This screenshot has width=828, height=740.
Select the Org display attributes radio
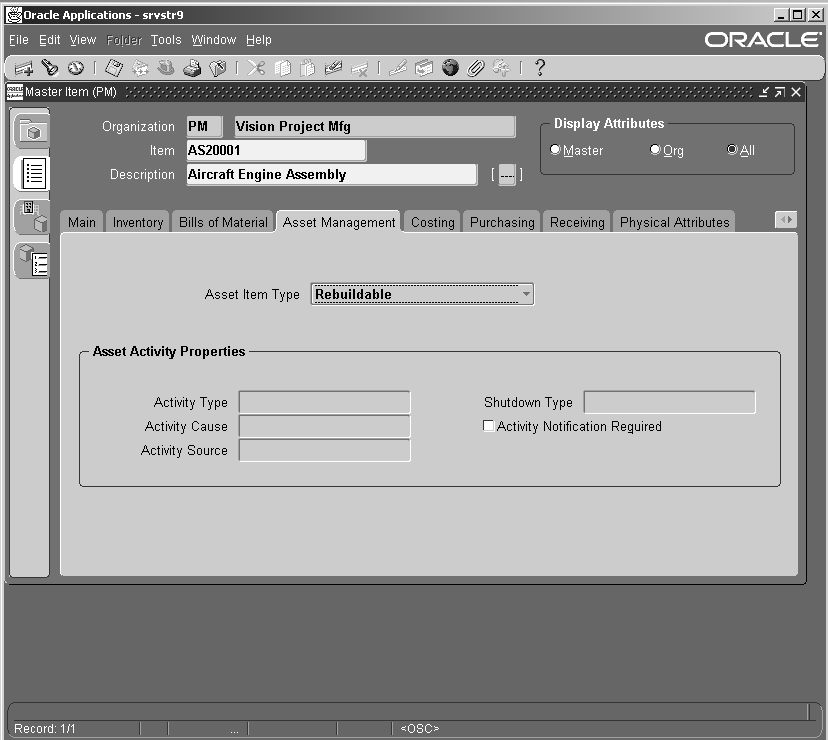click(x=655, y=149)
